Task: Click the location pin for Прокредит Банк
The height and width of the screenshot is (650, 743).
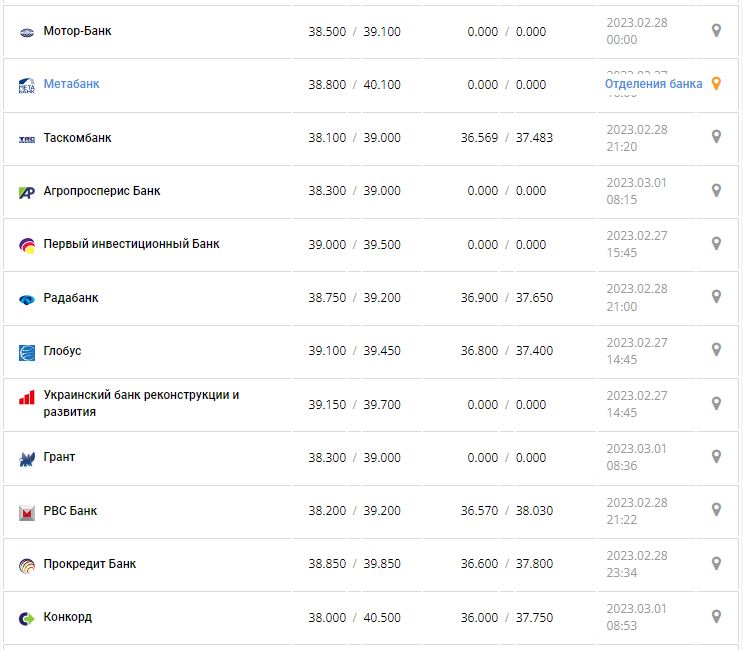Action: (716, 564)
